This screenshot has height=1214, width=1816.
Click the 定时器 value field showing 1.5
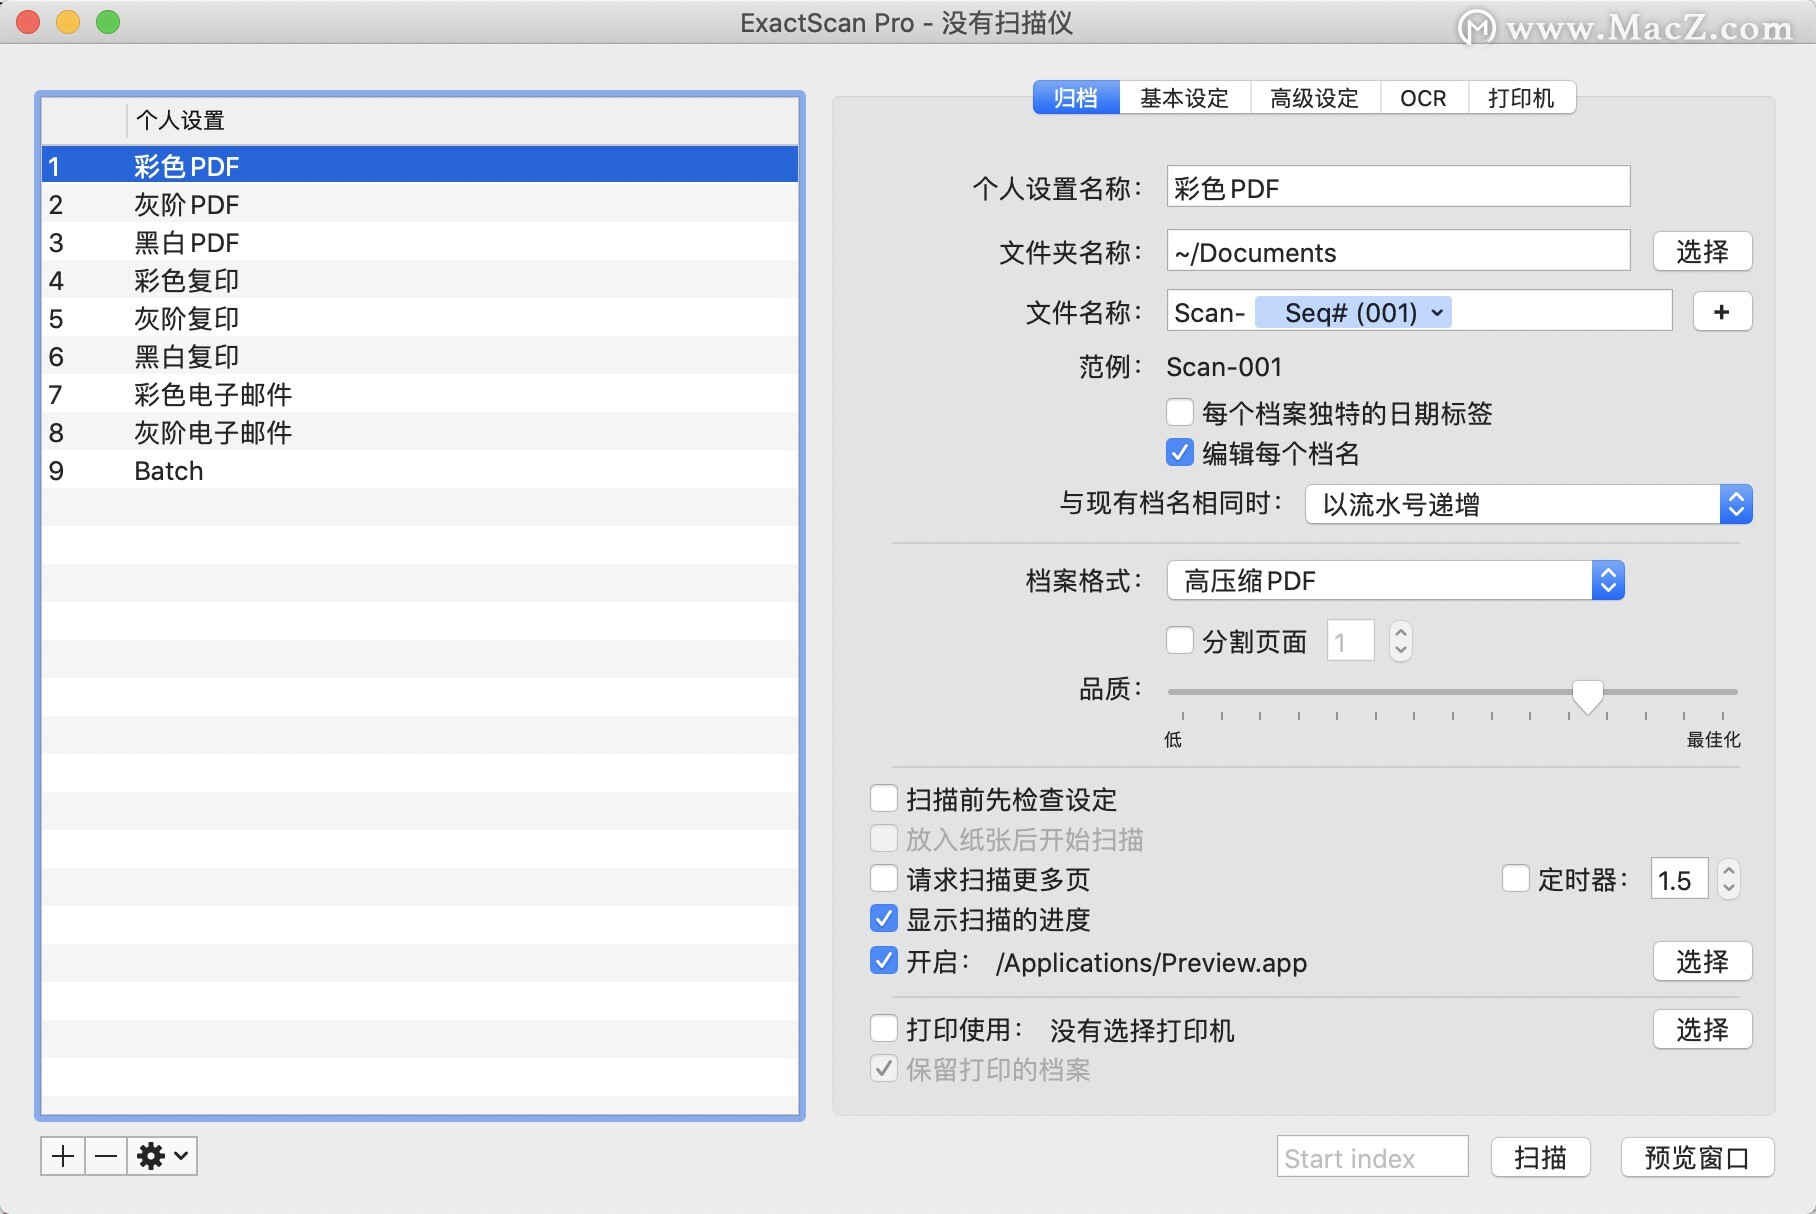(1679, 880)
